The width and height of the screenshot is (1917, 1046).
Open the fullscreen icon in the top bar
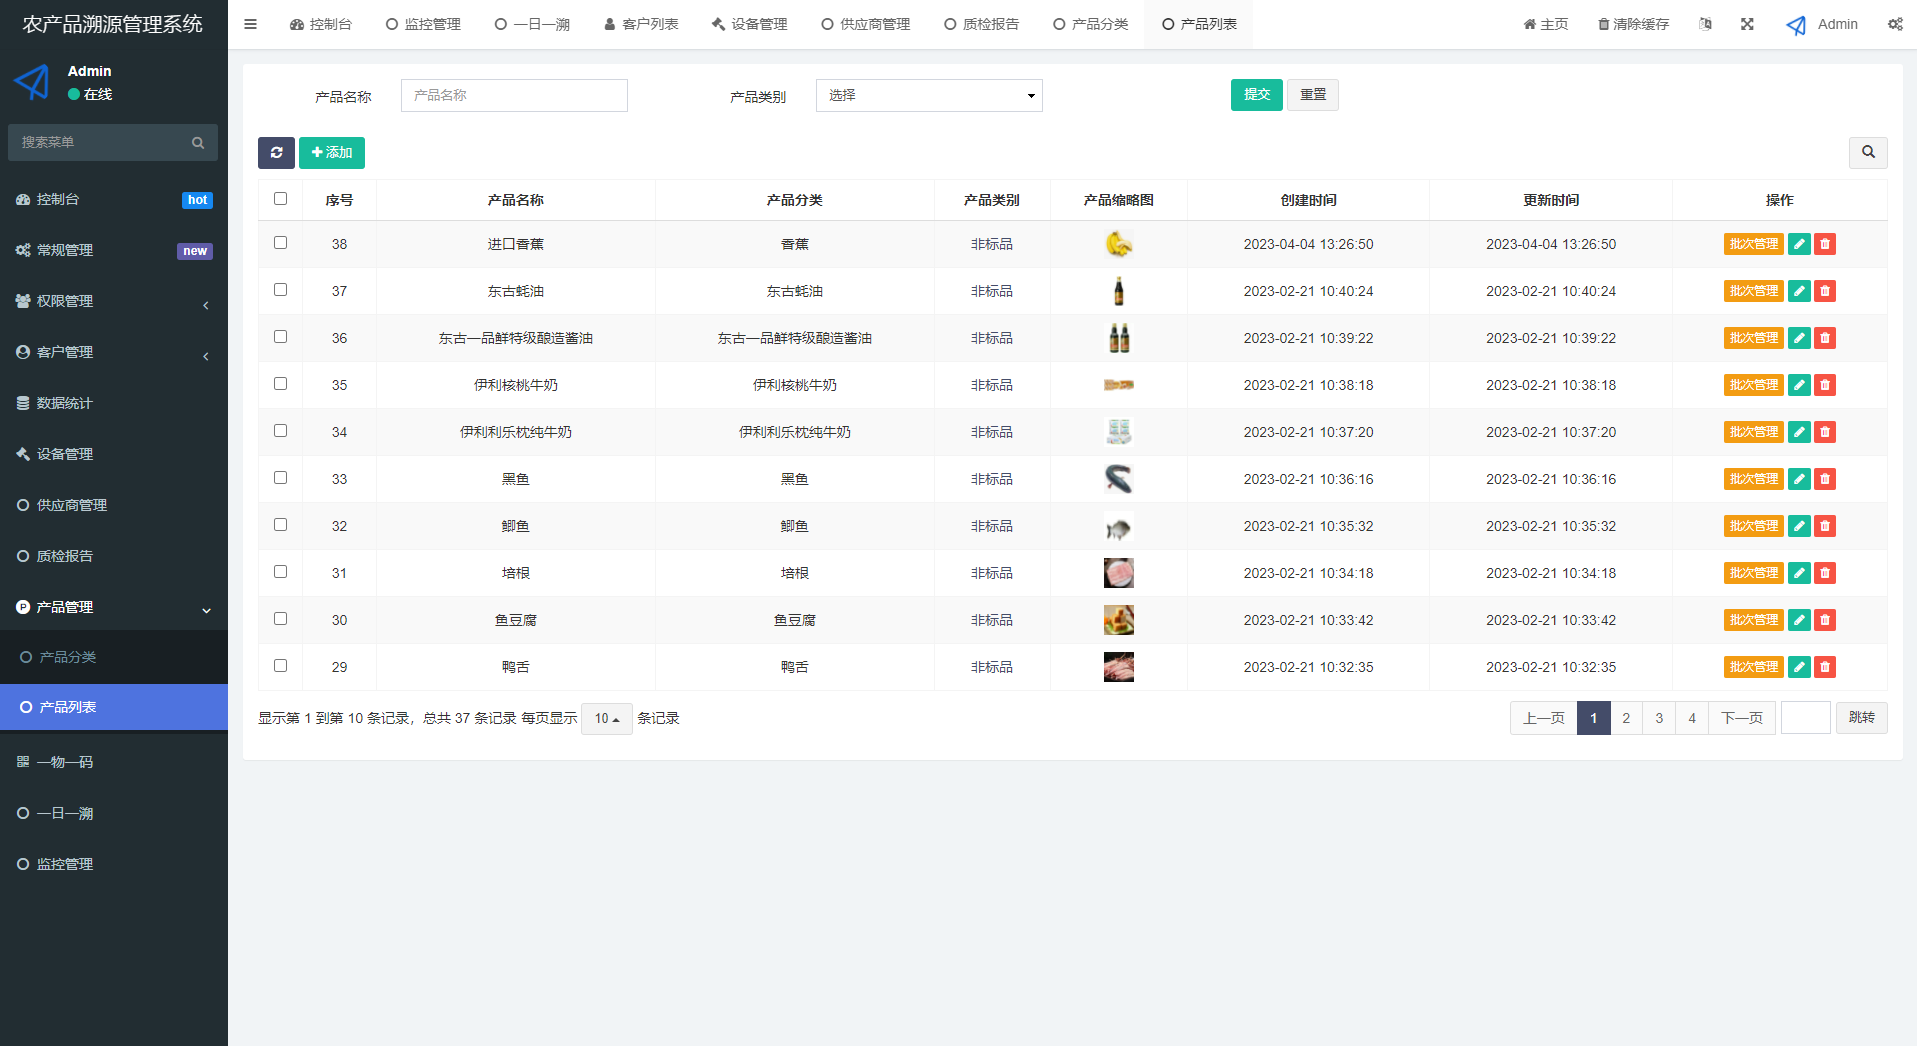tap(1747, 23)
